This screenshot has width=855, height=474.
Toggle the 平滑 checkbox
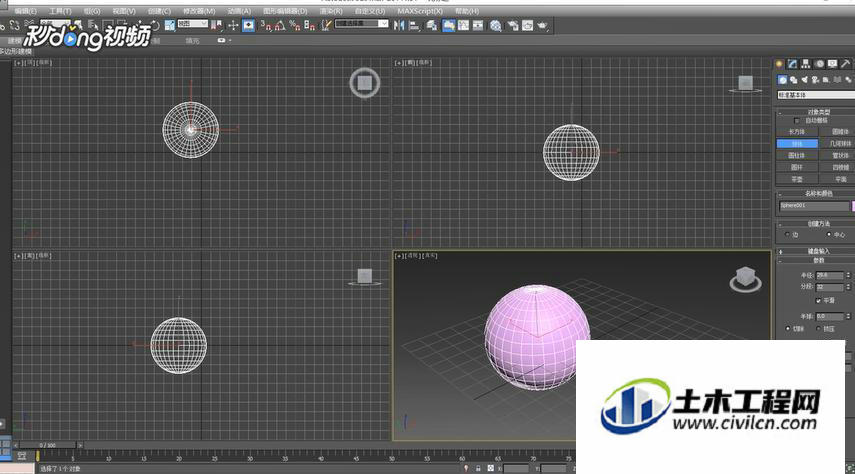pyautogui.click(x=818, y=301)
